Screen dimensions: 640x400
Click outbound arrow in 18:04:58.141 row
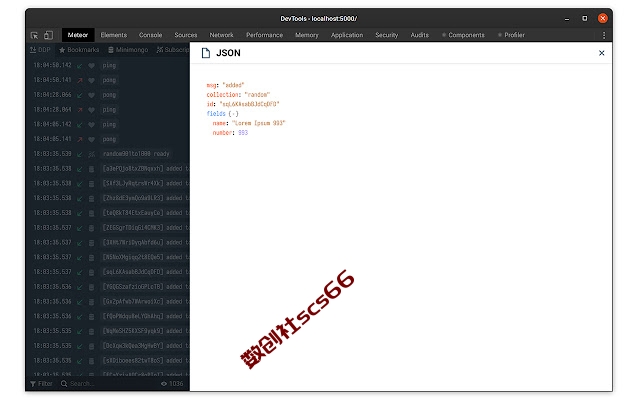[80, 80]
